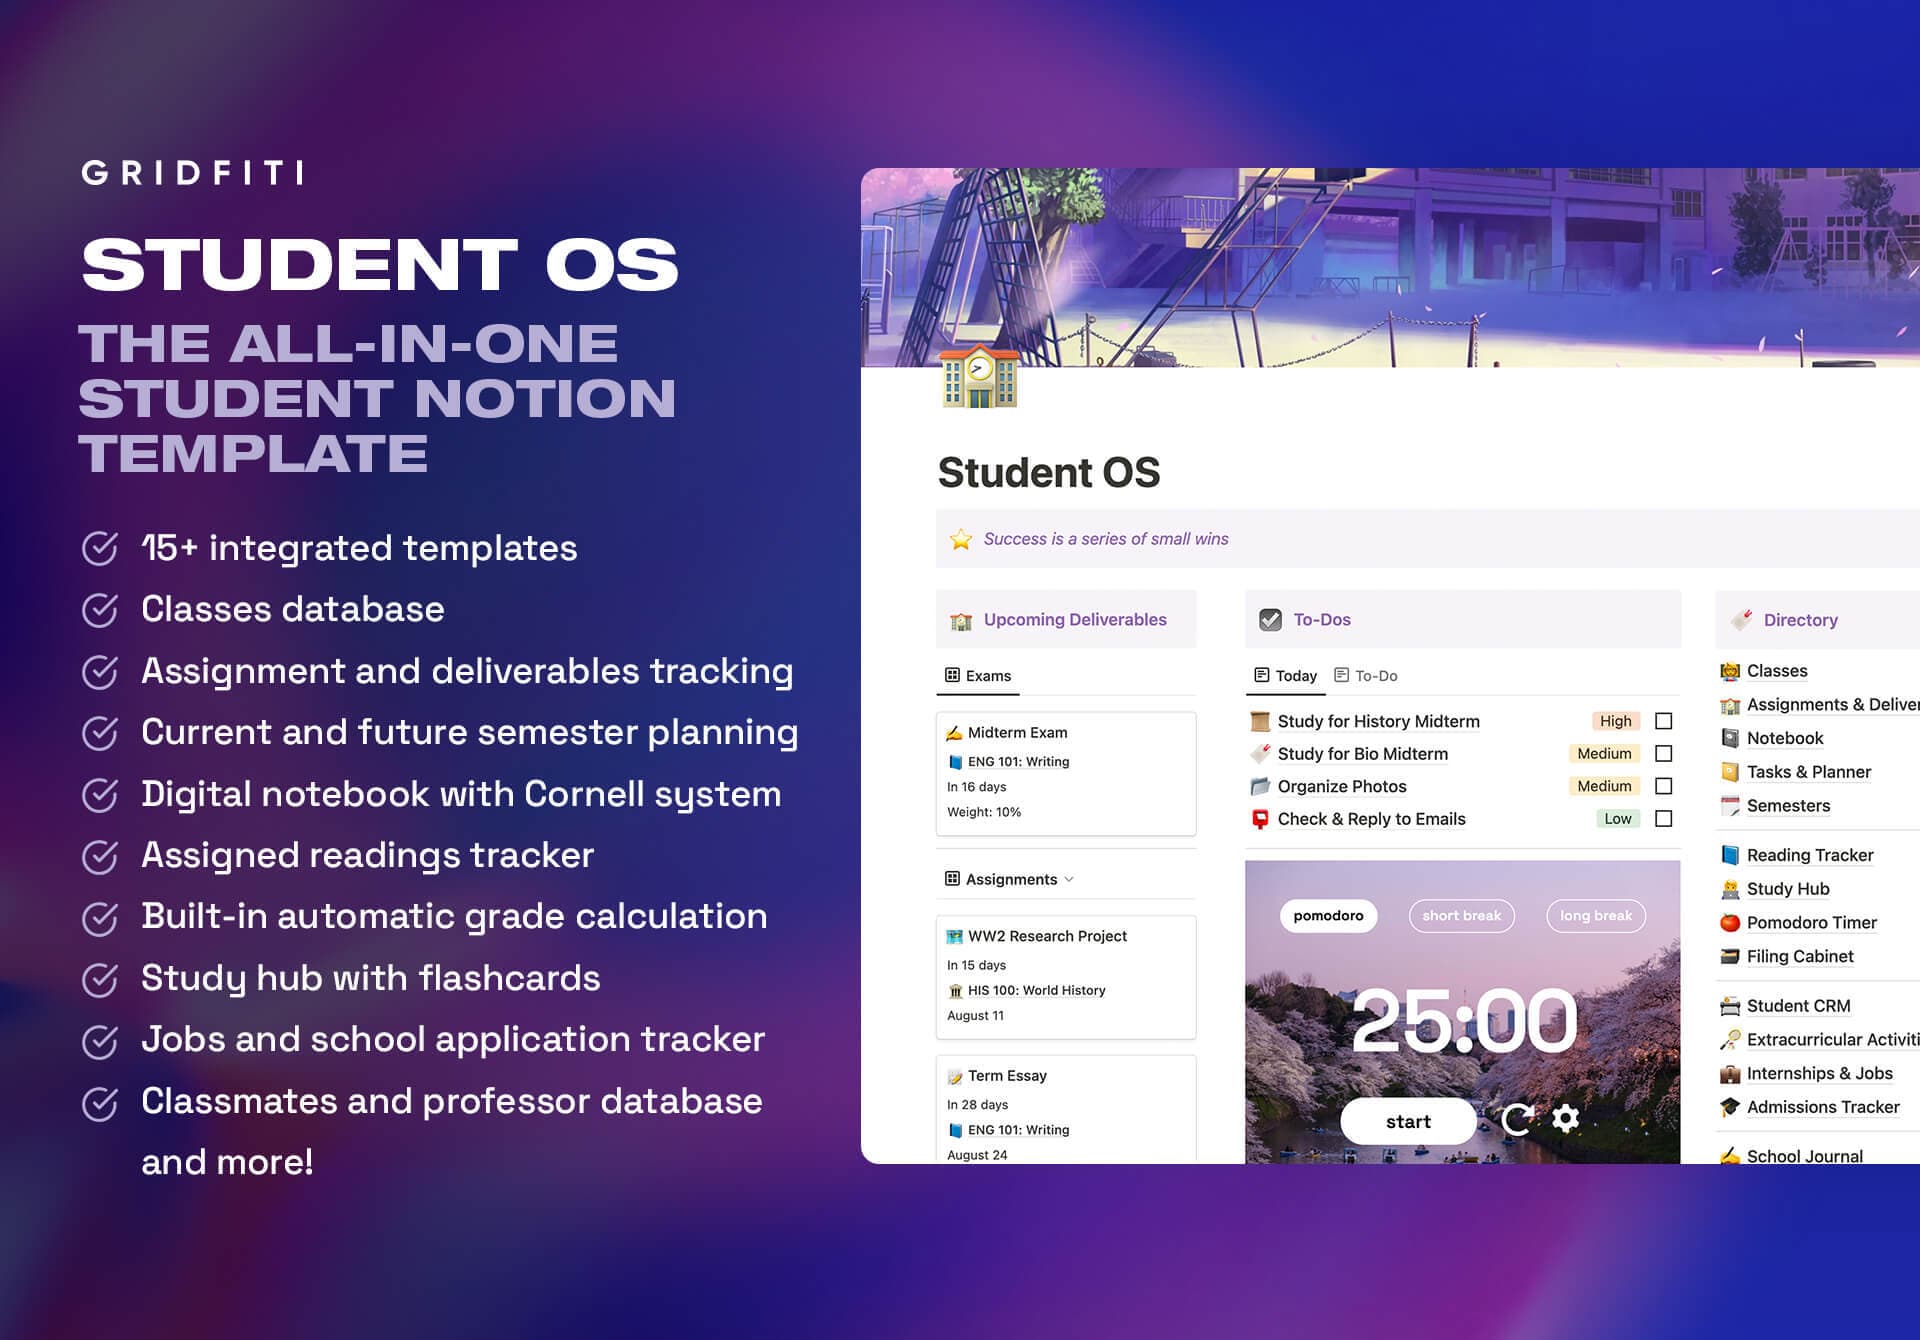Toggle the Study for Bio Midterm checkbox
Image resolution: width=1920 pixels, height=1340 pixels.
(x=1663, y=755)
